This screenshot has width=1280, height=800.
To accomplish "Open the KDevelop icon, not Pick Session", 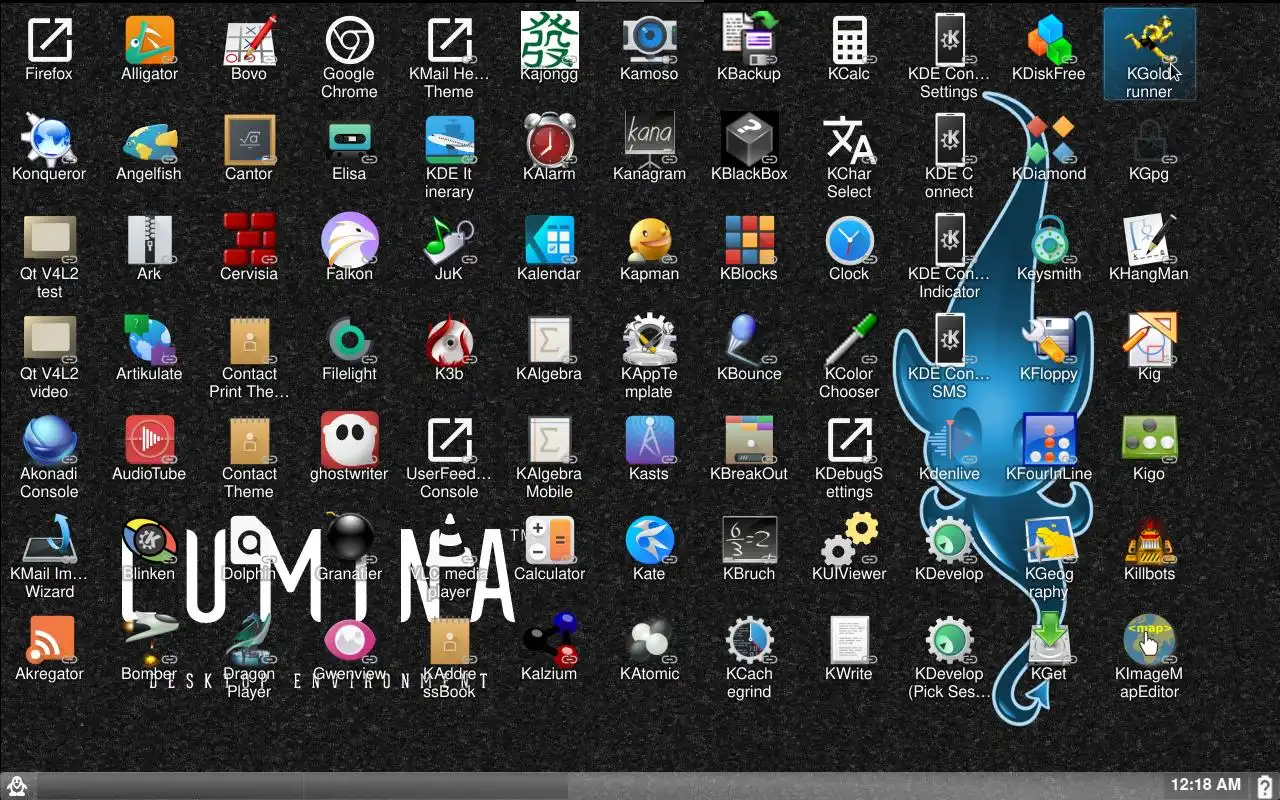I will (949, 540).
